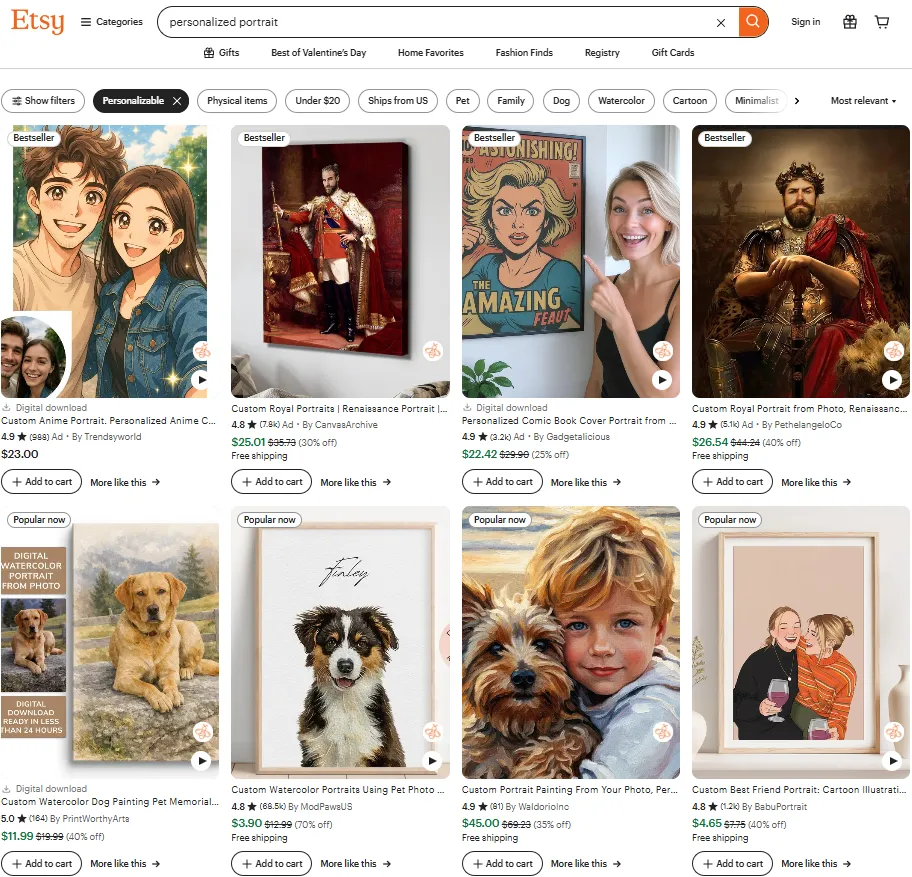Screen dimensions: 912x877
Task: Click the Etsy logo
Action: pyautogui.click(x=38, y=22)
